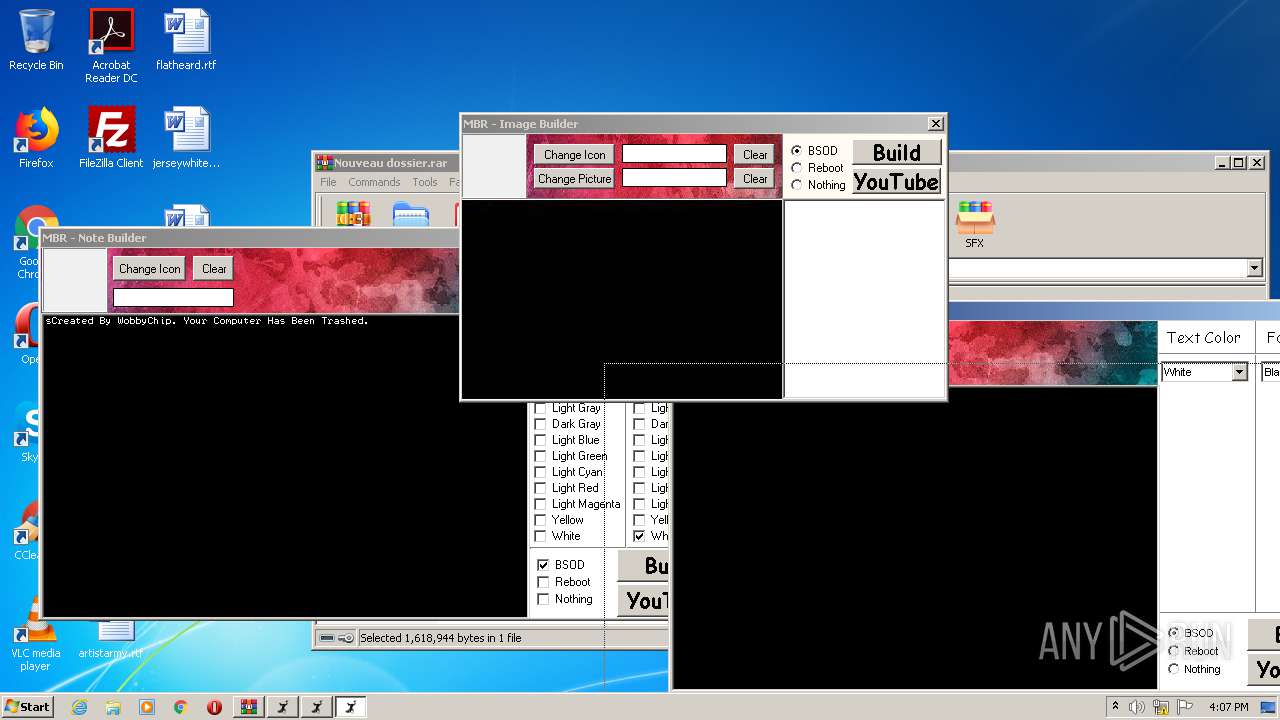Check Nothing checkbox under the color list
The width and height of the screenshot is (1280, 720).
(543, 599)
